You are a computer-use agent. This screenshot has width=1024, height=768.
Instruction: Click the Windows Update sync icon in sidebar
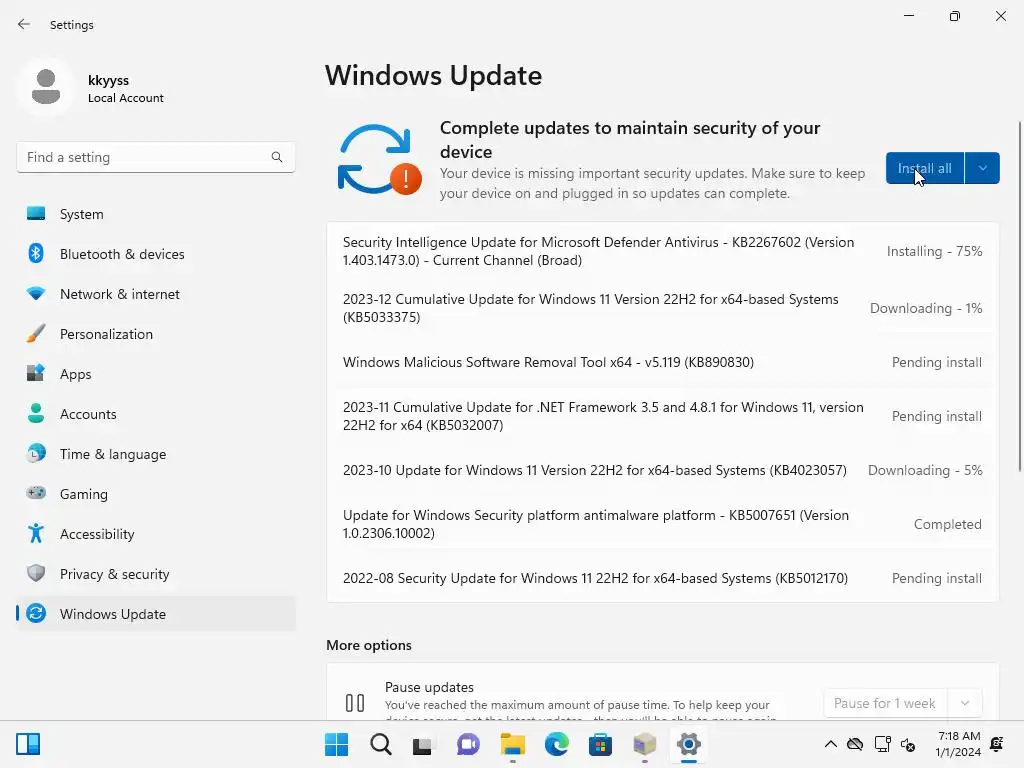[x=36, y=613]
